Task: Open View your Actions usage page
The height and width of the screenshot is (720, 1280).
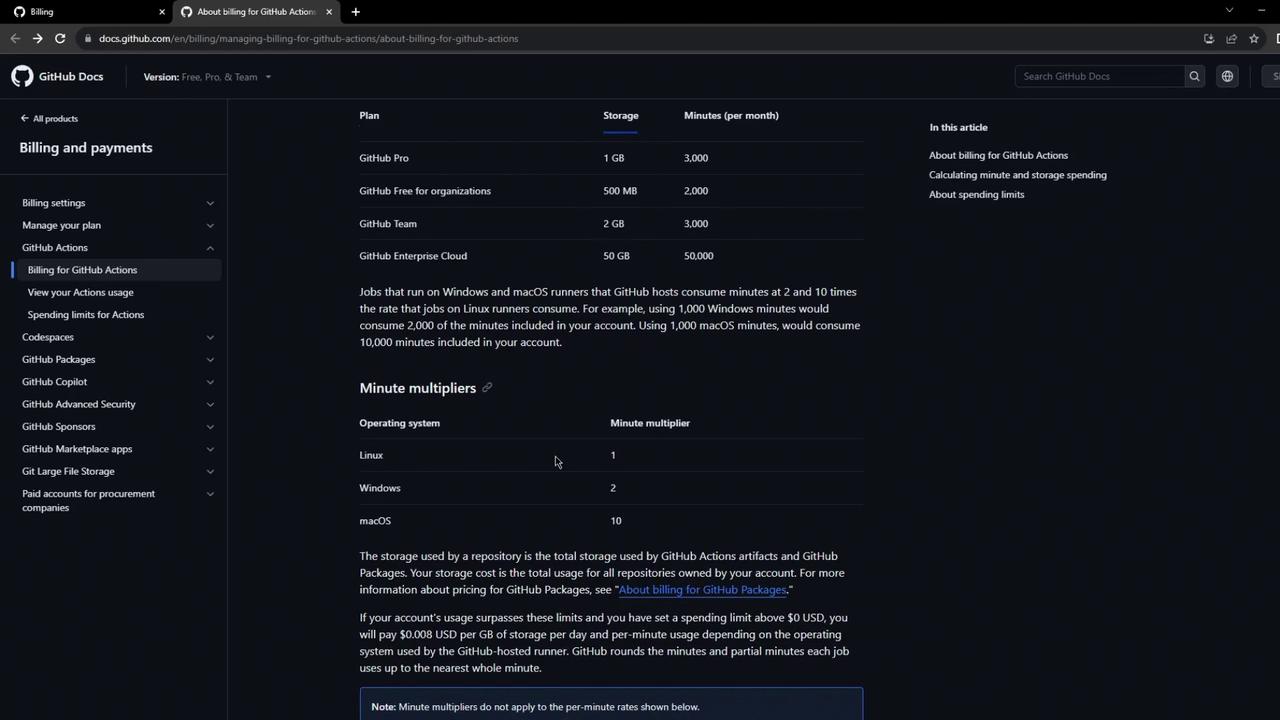Action: (x=80, y=292)
